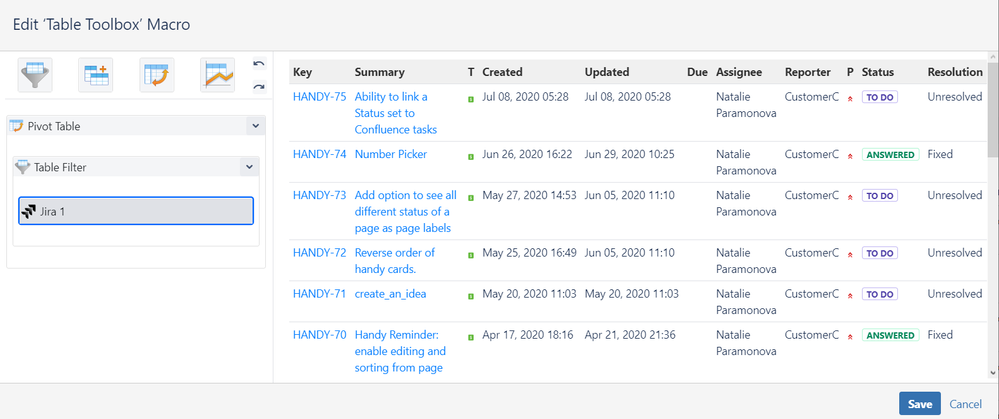
Task: Click 'Jun 26, 2020 16:22' created date
Action: tap(528, 154)
